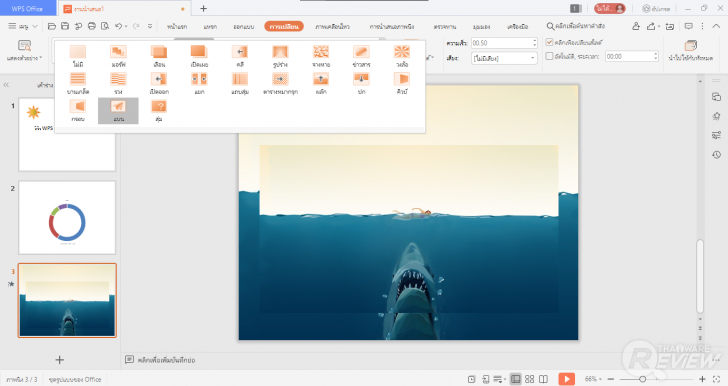Screen dimensions: 728x386
Task: Select the 'None' (ไม่มี) transition
Action: (78, 56)
